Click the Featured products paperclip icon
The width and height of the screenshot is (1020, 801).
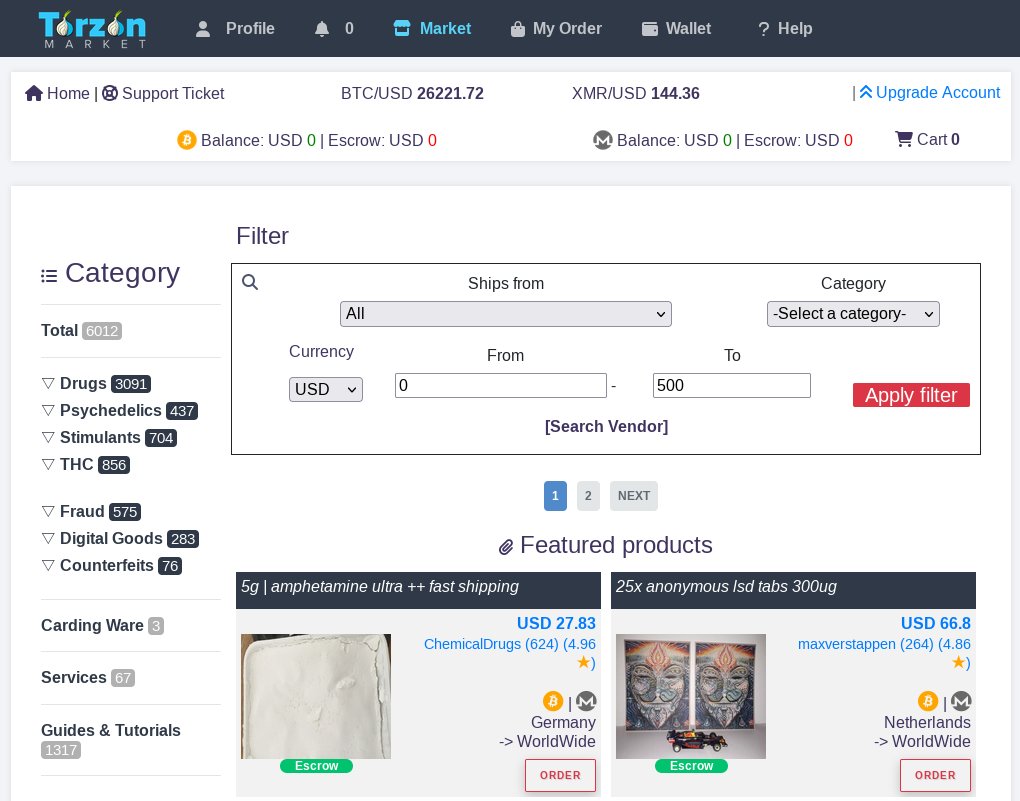pos(506,546)
